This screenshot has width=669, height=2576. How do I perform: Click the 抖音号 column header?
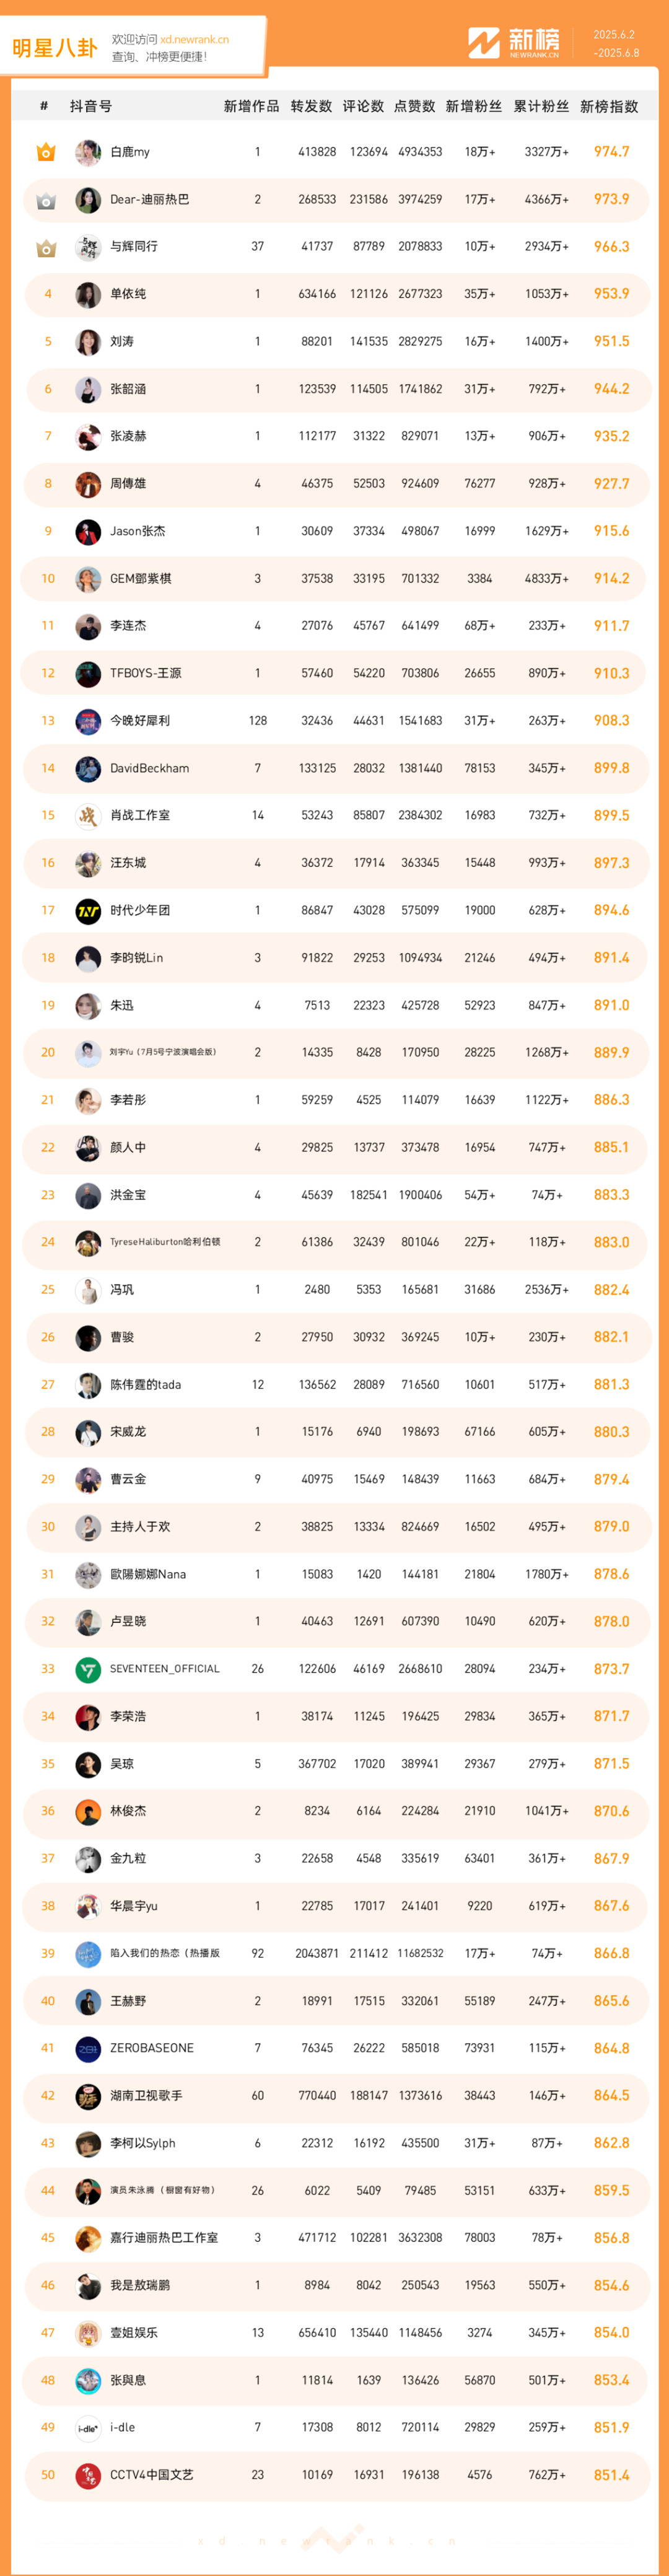pos(91,106)
